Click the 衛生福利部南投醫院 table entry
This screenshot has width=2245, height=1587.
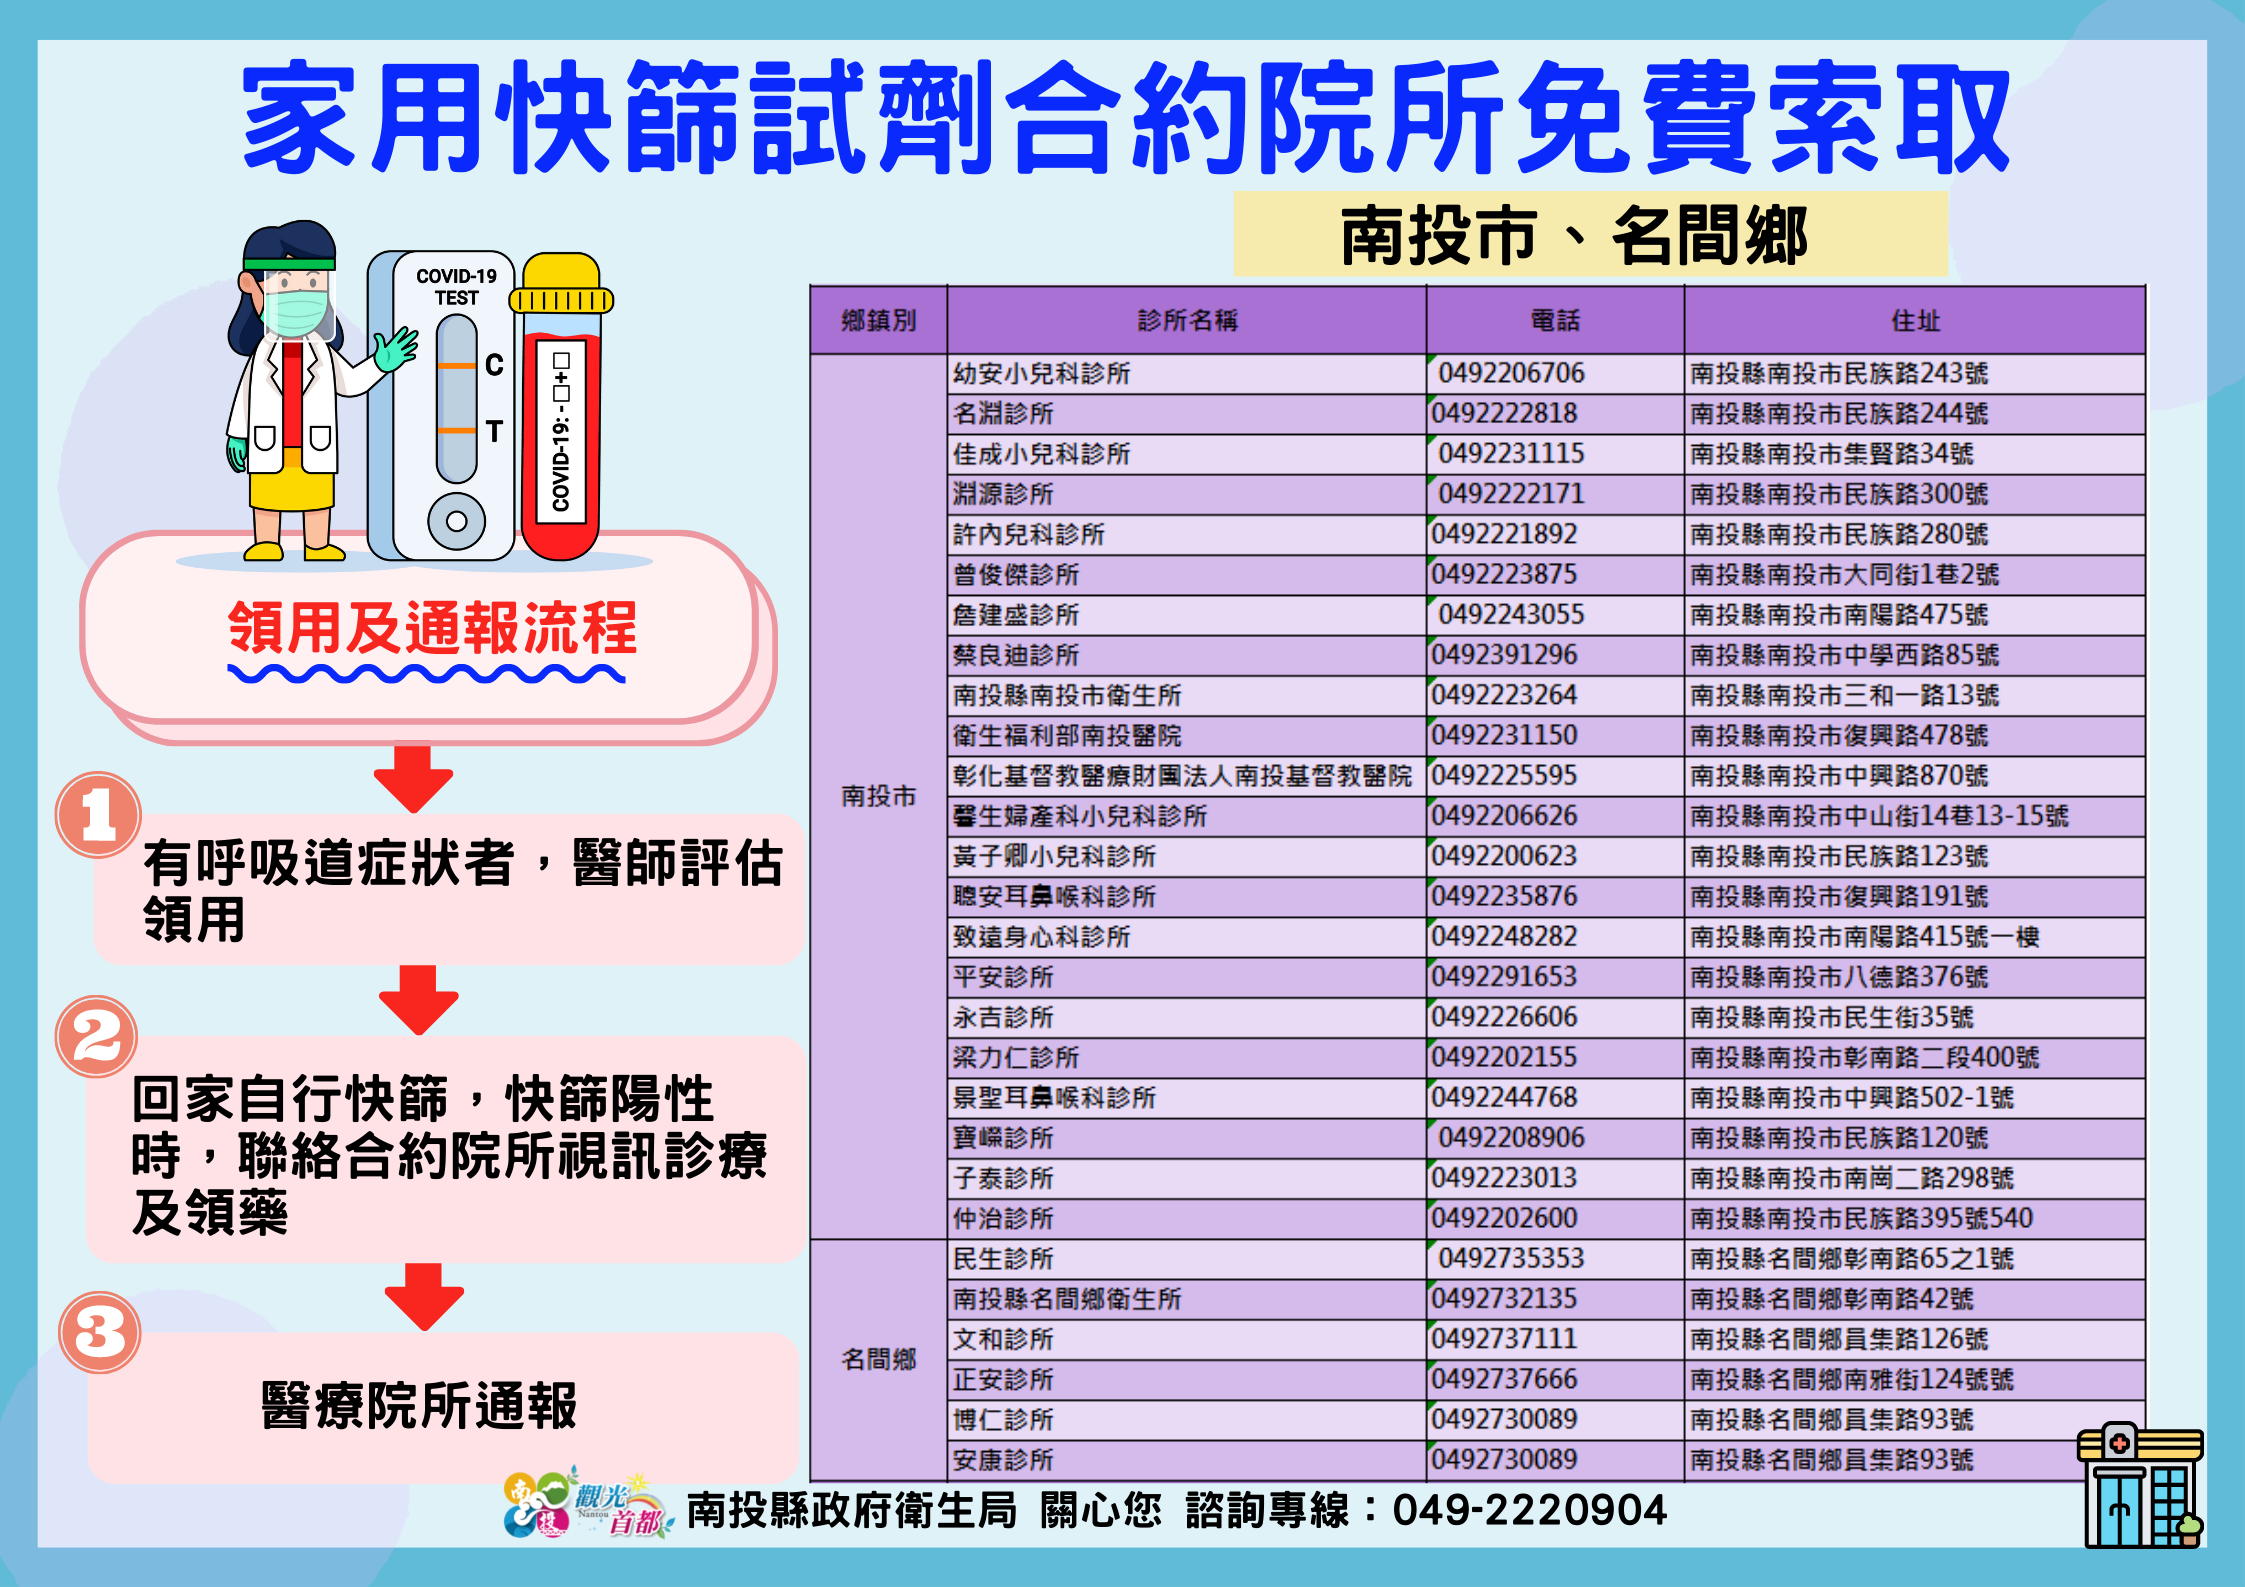1066,736
